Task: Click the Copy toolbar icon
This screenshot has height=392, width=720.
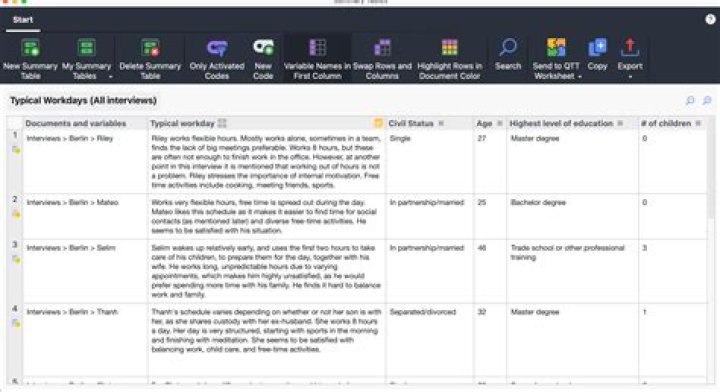Action: point(597,47)
